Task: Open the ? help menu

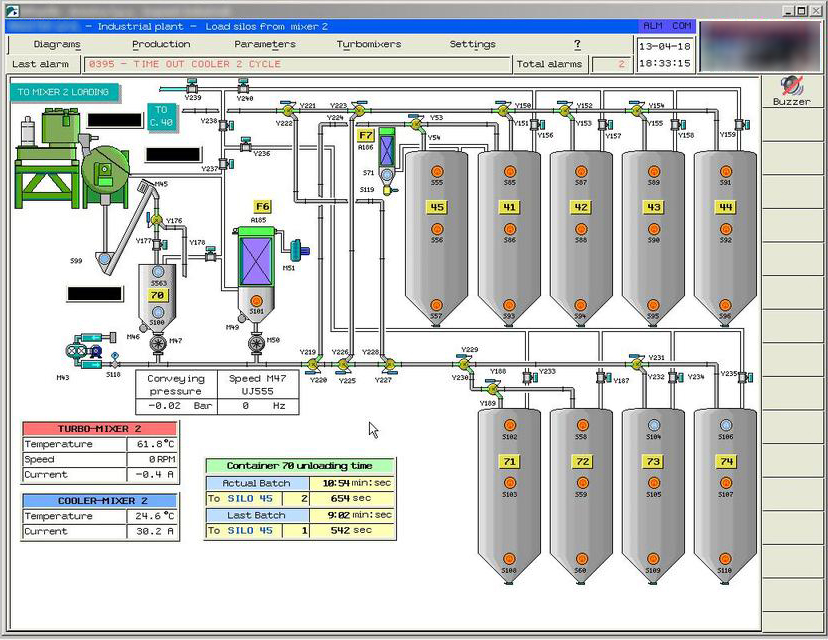Action: tap(577, 44)
